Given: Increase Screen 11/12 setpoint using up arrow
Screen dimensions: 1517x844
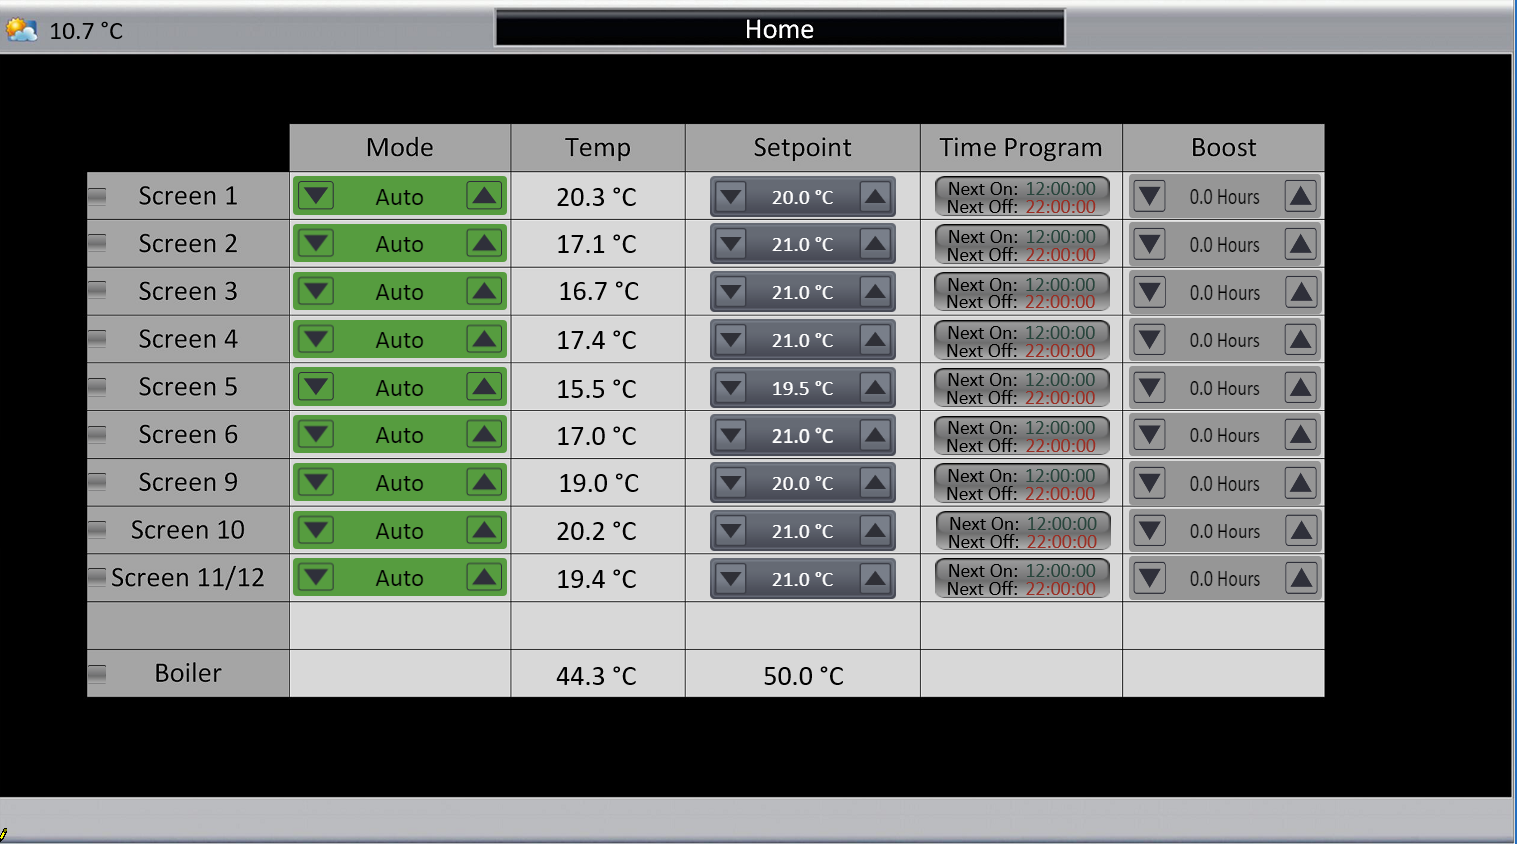Looking at the screenshot, I should click(x=875, y=579).
